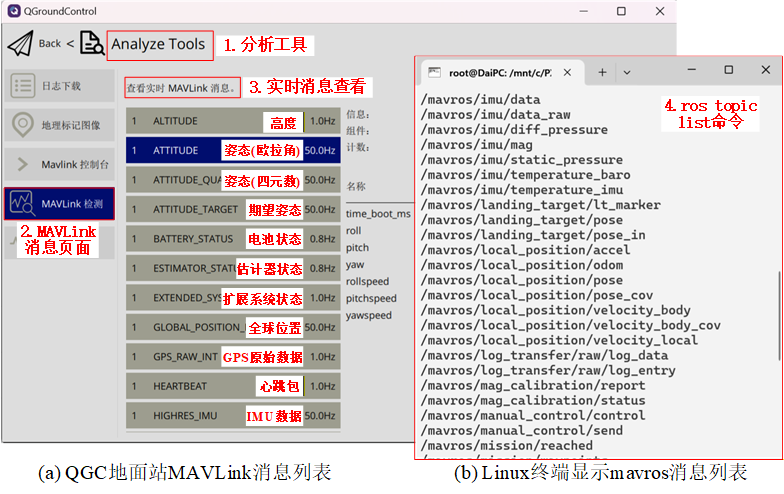The image size is (784, 494).
Task: Click the roll field name
Action: point(354,230)
